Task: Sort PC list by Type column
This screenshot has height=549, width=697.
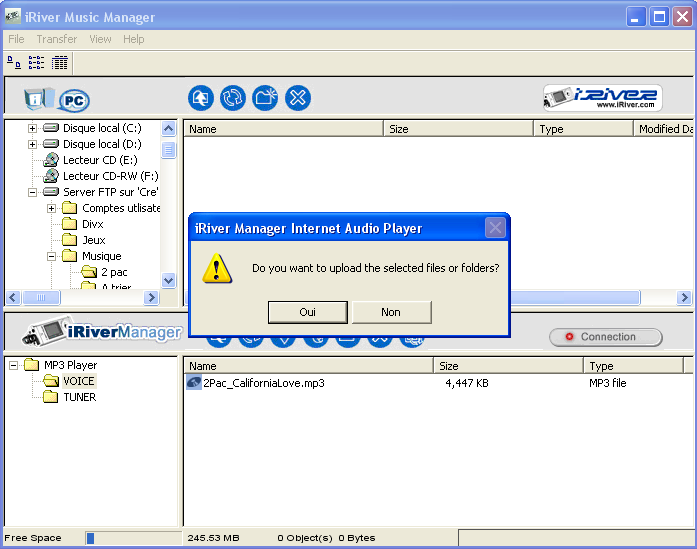Action: (583, 129)
